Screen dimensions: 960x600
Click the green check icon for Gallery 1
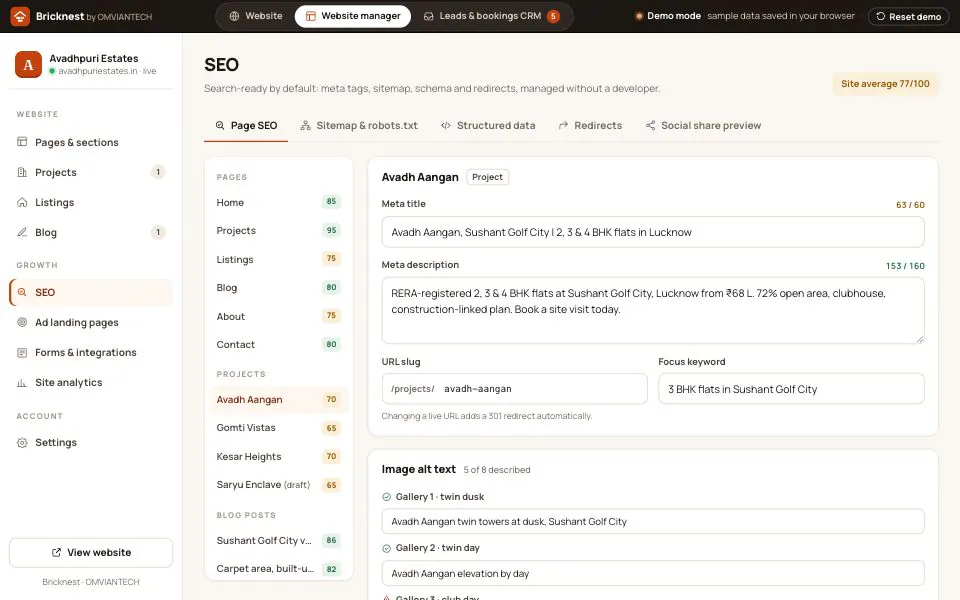[386, 497]
